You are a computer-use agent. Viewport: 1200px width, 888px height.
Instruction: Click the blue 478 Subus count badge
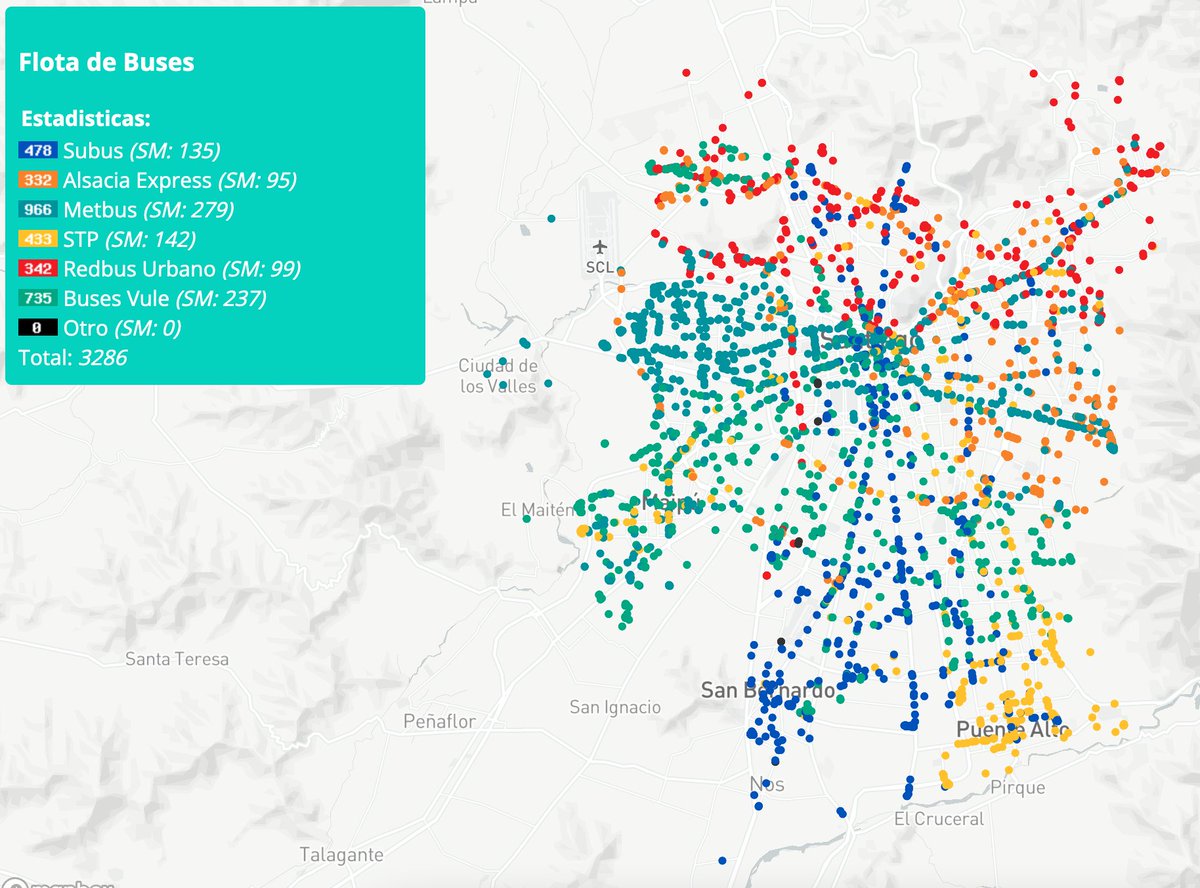(x=39, y=151)
